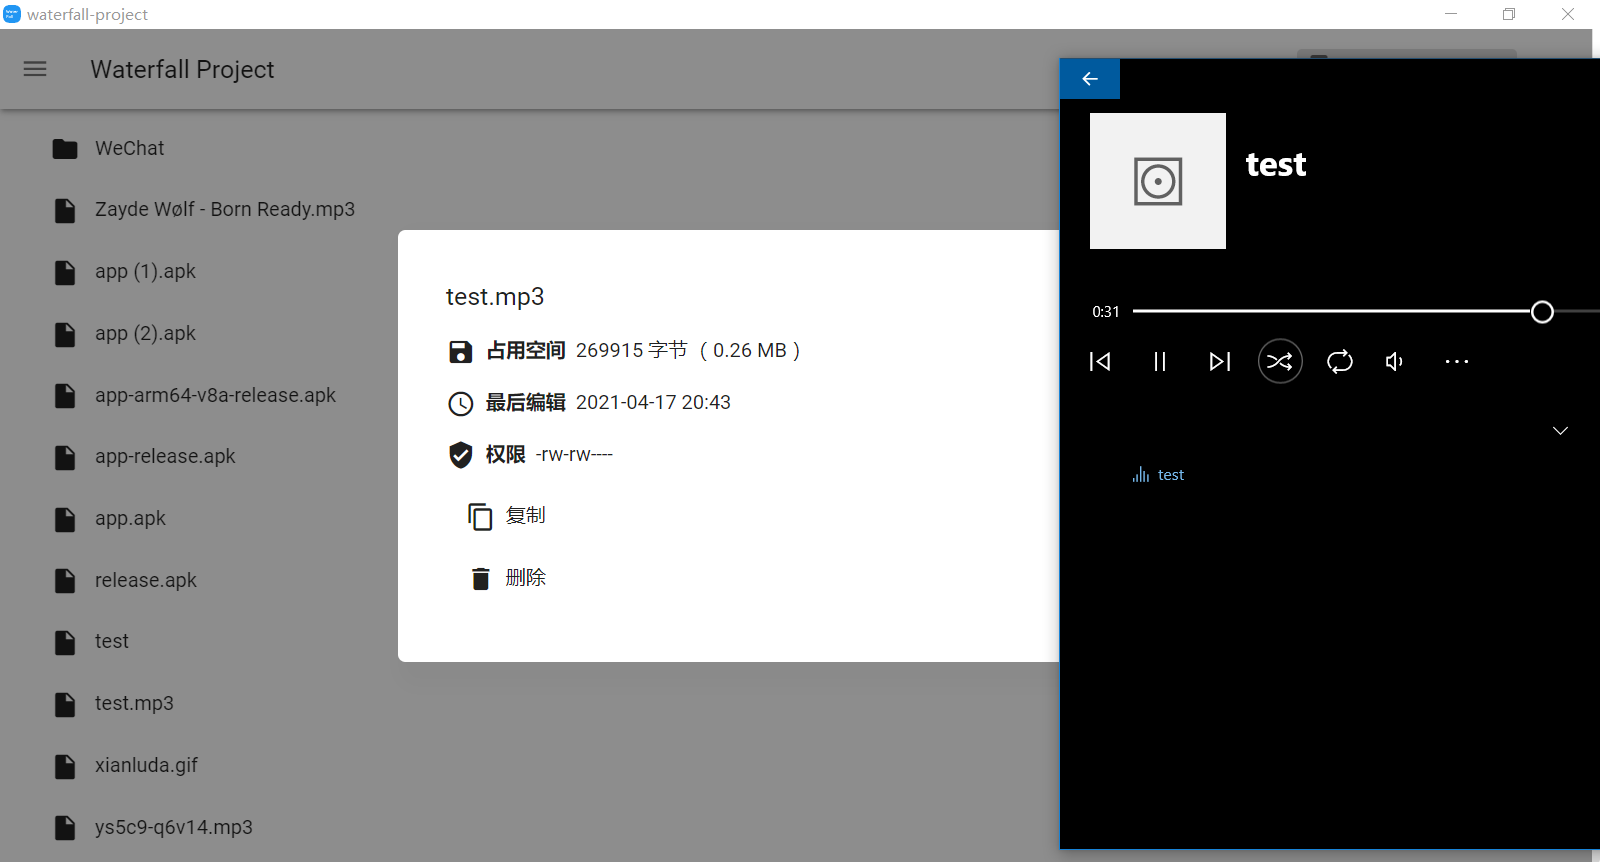
Task: Click the clock icon for 最后编辑
Action: click(460, 404)
